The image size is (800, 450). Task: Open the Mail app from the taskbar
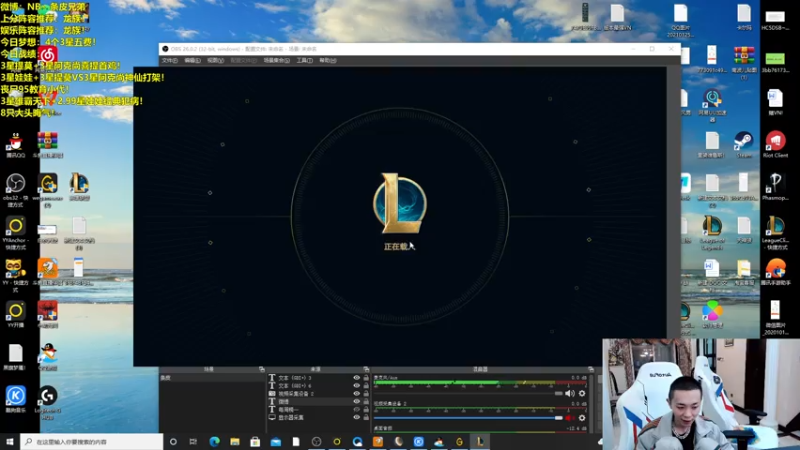[276, 441]
